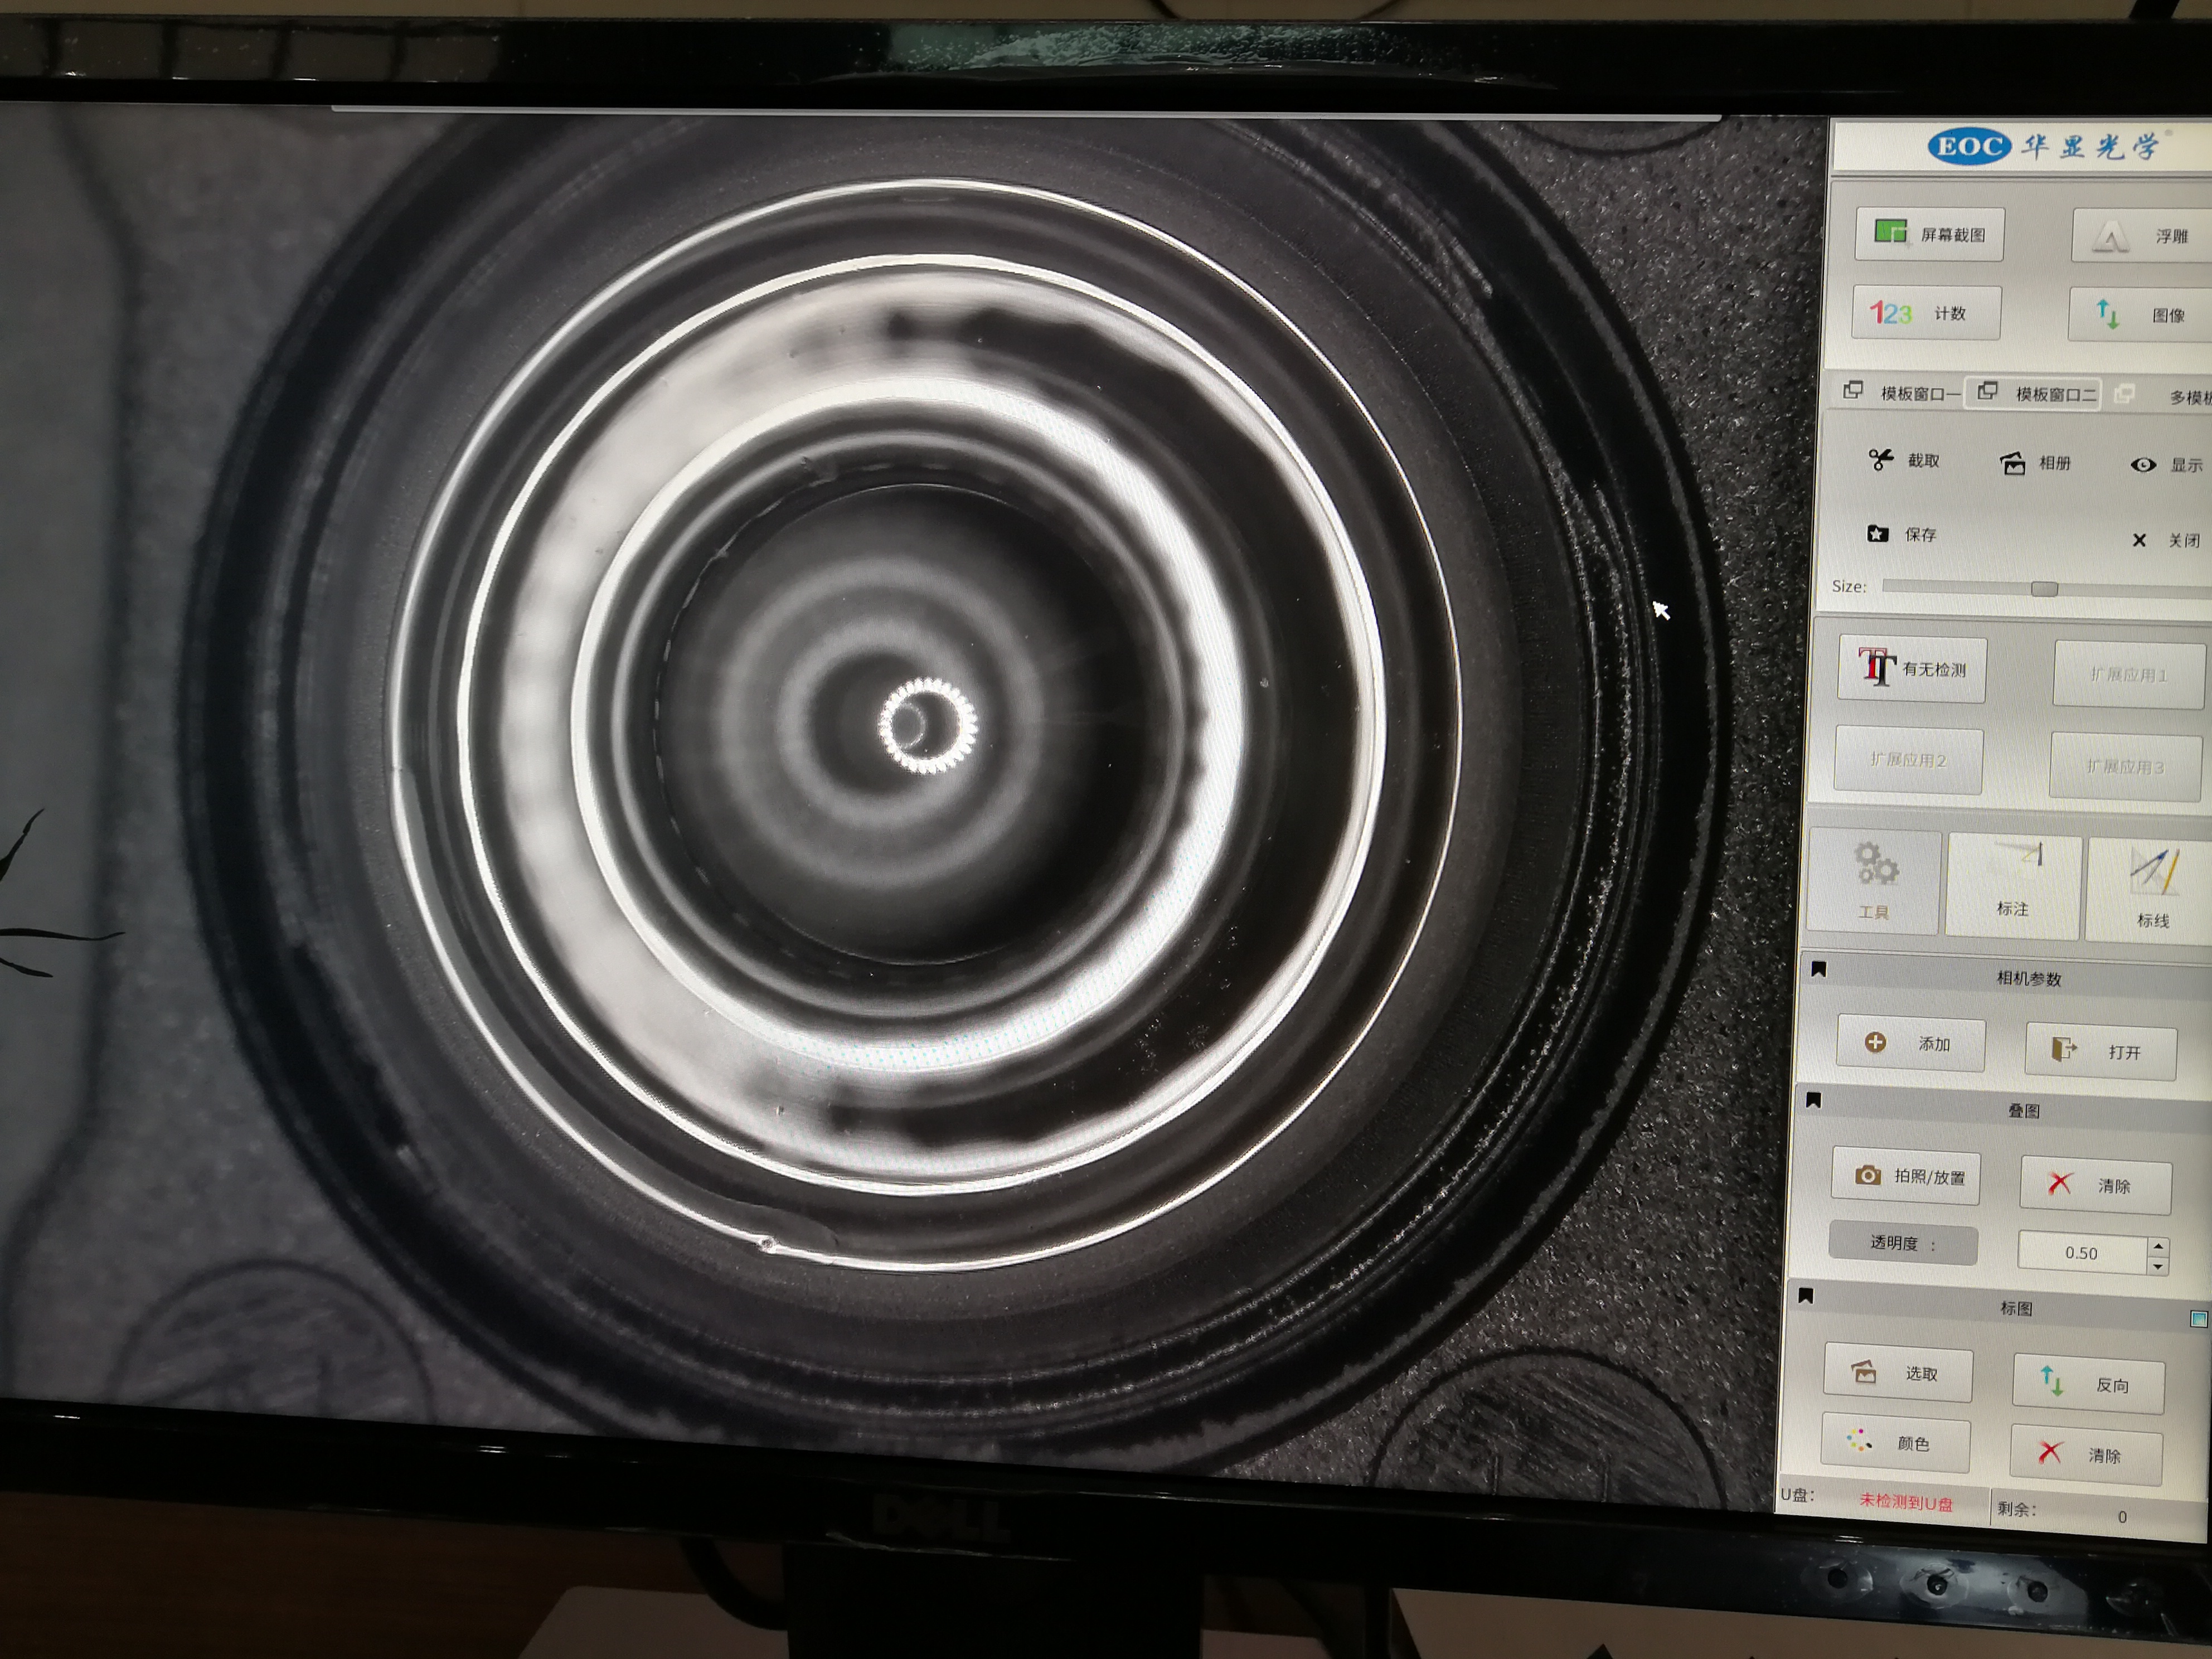Click the Size slider handle
This screenshot has height=1659, width=2212.
pos(2044,588)
